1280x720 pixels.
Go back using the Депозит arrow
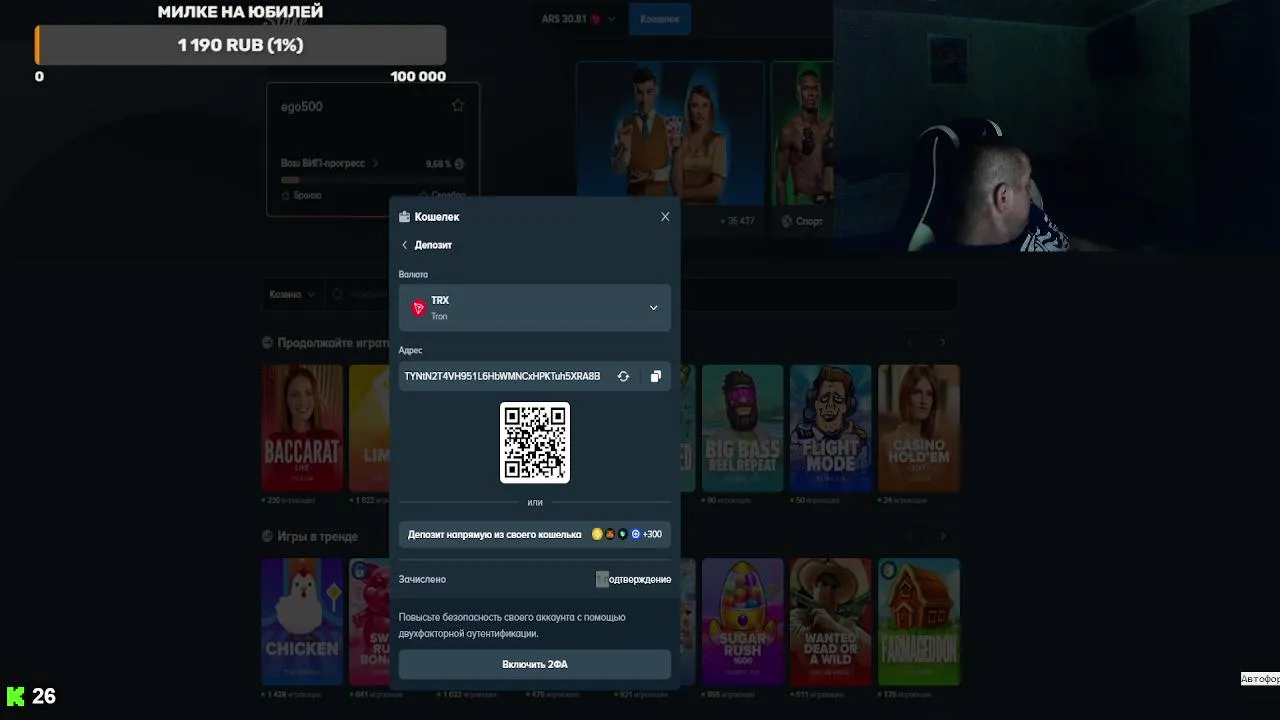[405, 245]
